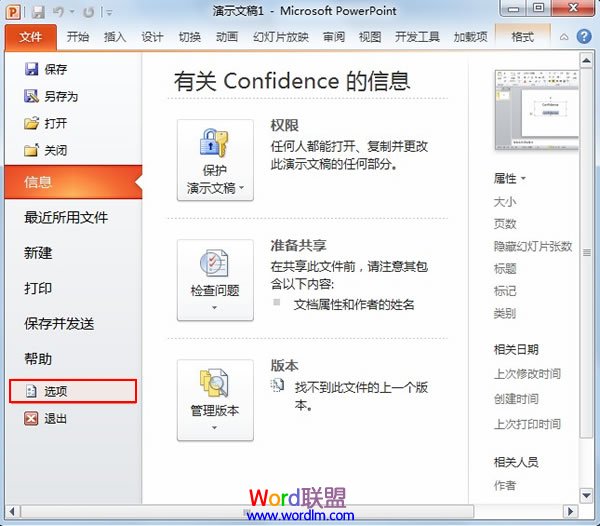Image resolution: width=600 pixels, height=526 pixels.
Task: Click the 退出 red X icon
Action: 31,419
